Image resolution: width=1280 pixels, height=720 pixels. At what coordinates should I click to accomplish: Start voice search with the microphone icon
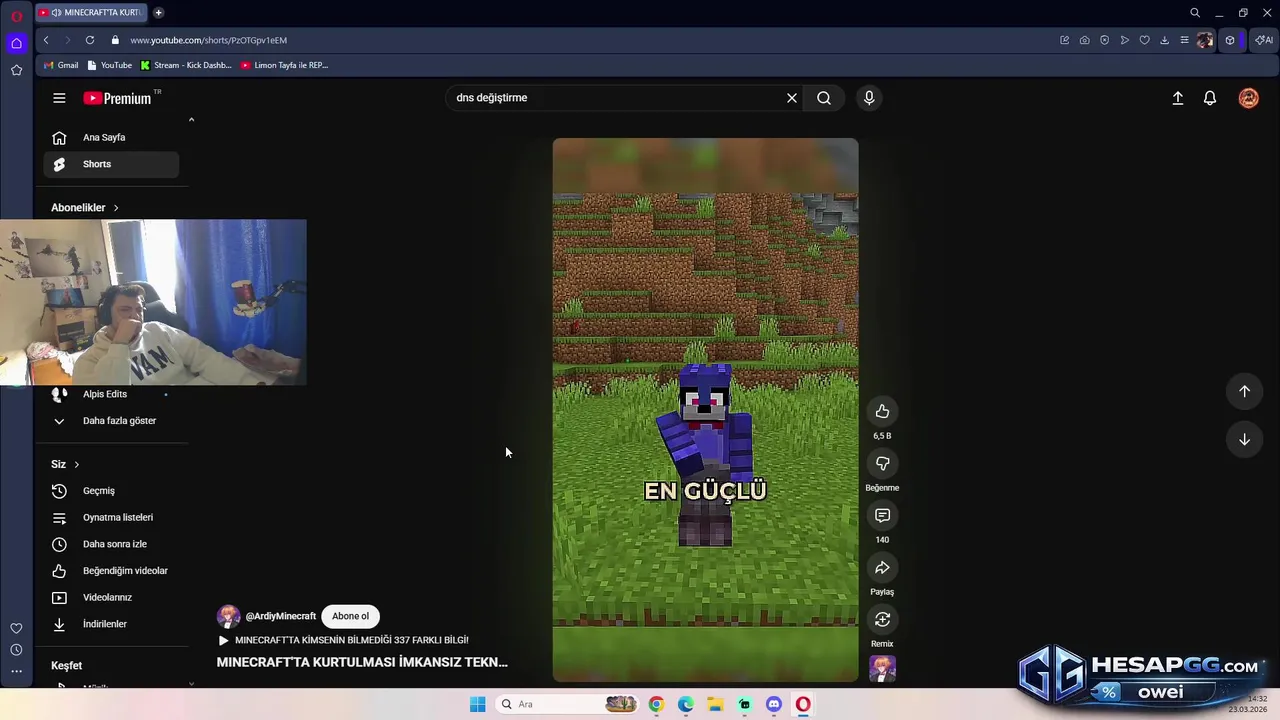tap(869, 98)
